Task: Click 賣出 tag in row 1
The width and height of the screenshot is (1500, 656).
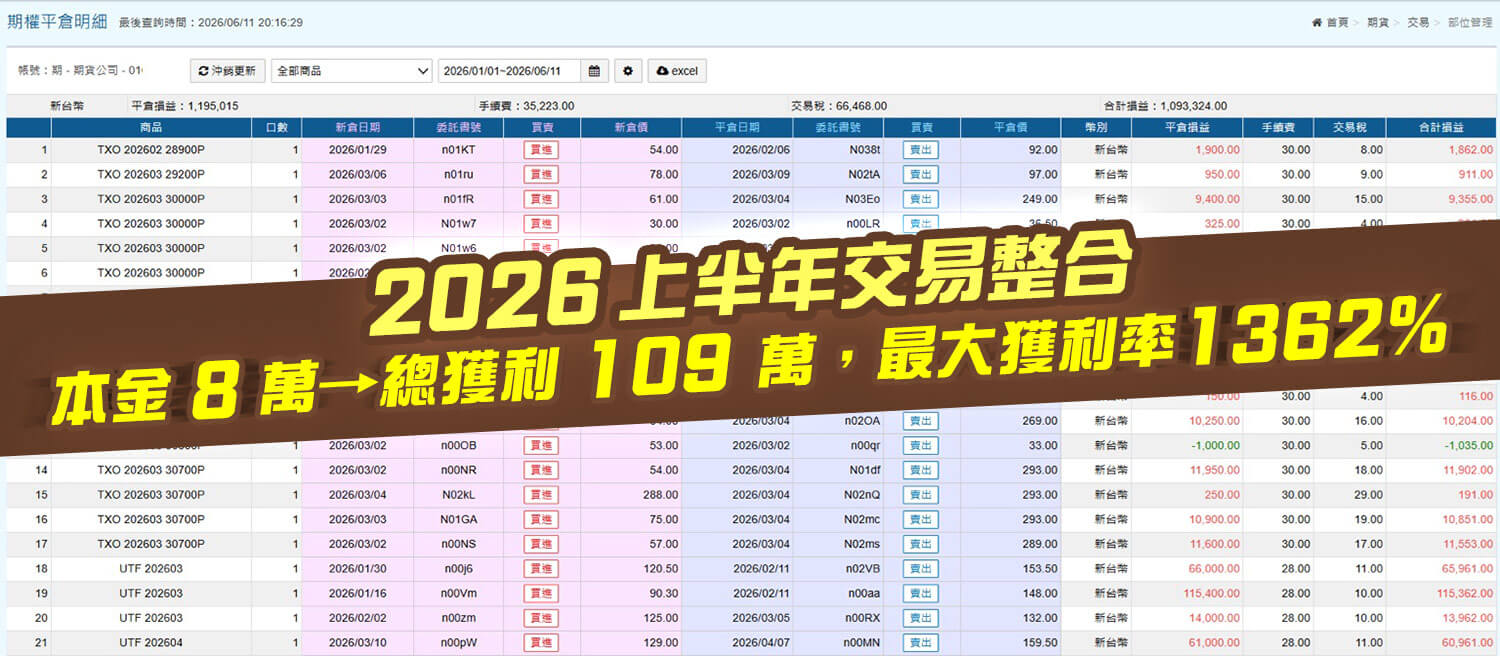Action: [921, 150]
